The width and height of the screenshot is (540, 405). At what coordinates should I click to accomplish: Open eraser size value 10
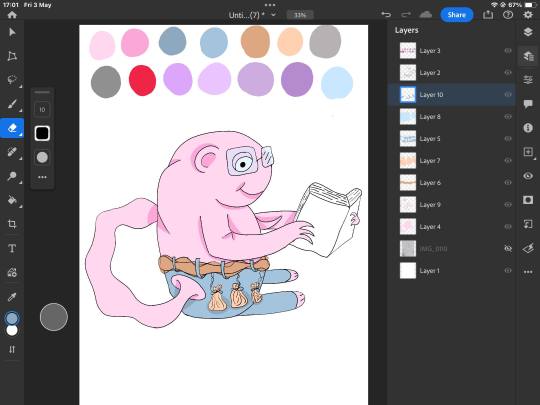click(x=42, y=110)
